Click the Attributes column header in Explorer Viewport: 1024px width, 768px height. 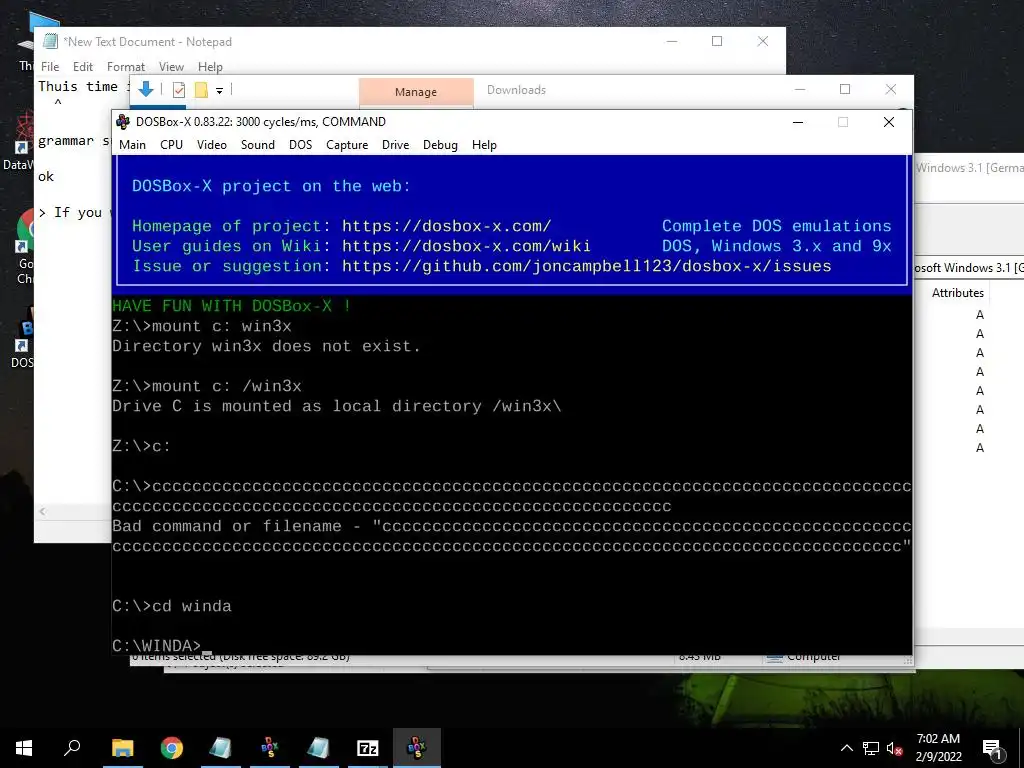tap(957, 293)
